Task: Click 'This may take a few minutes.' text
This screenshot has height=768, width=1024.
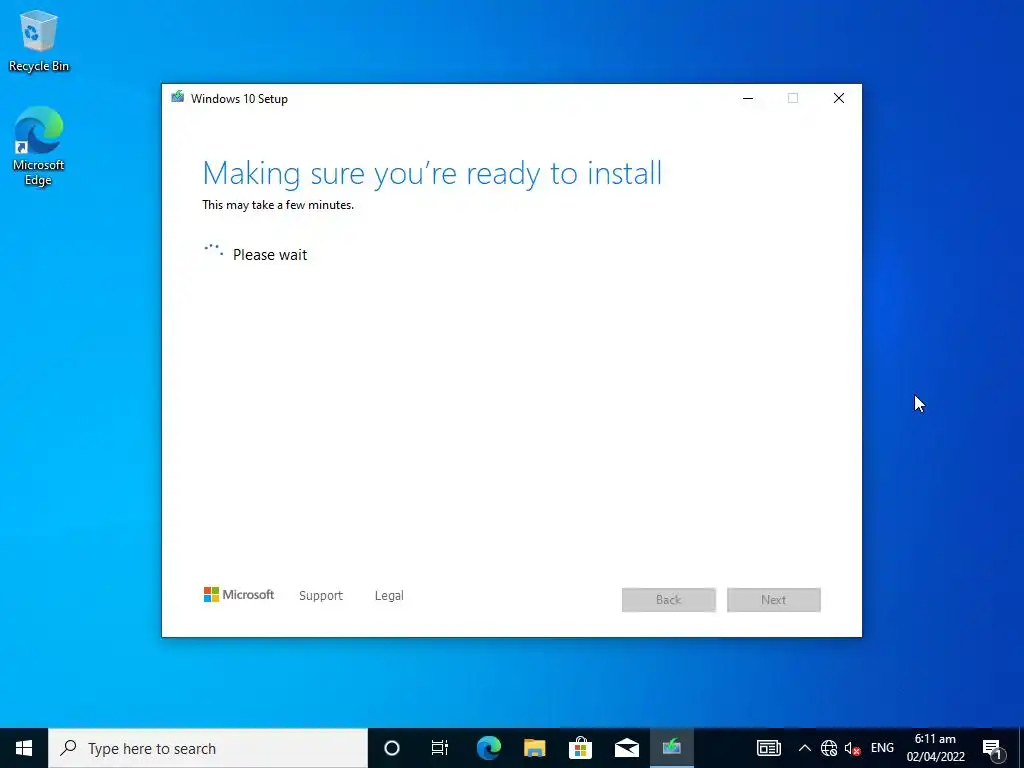Action: pos(278,205)
